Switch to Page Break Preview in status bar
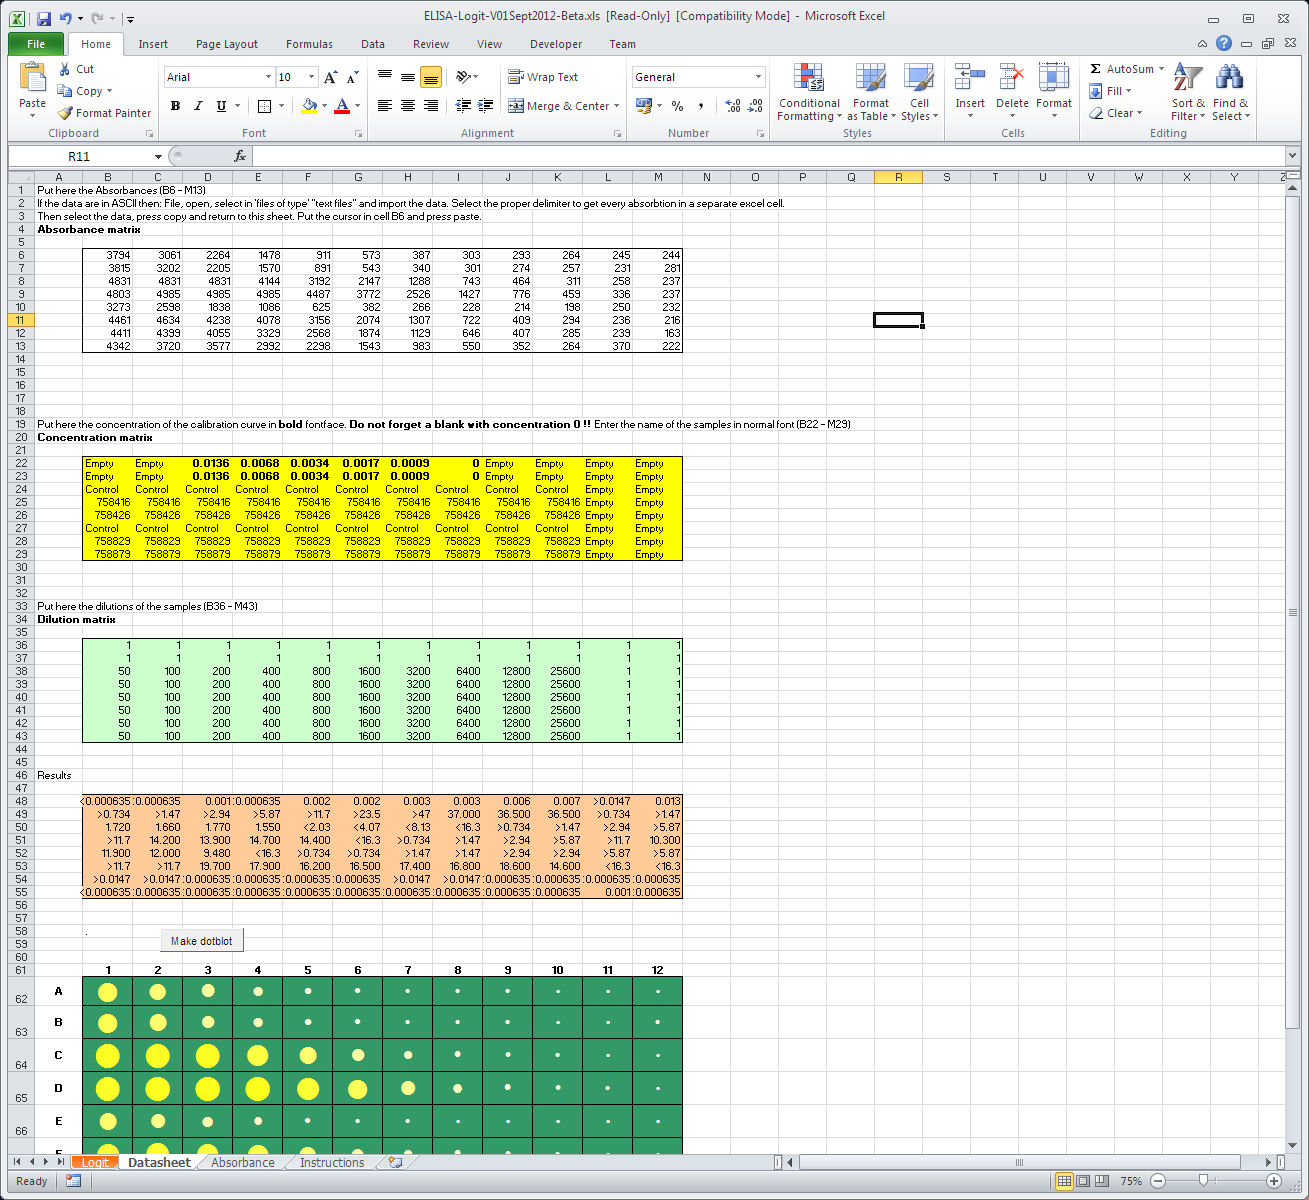The height and width of the screenshot is (1200, 1309). (x=1101, y=1181)
